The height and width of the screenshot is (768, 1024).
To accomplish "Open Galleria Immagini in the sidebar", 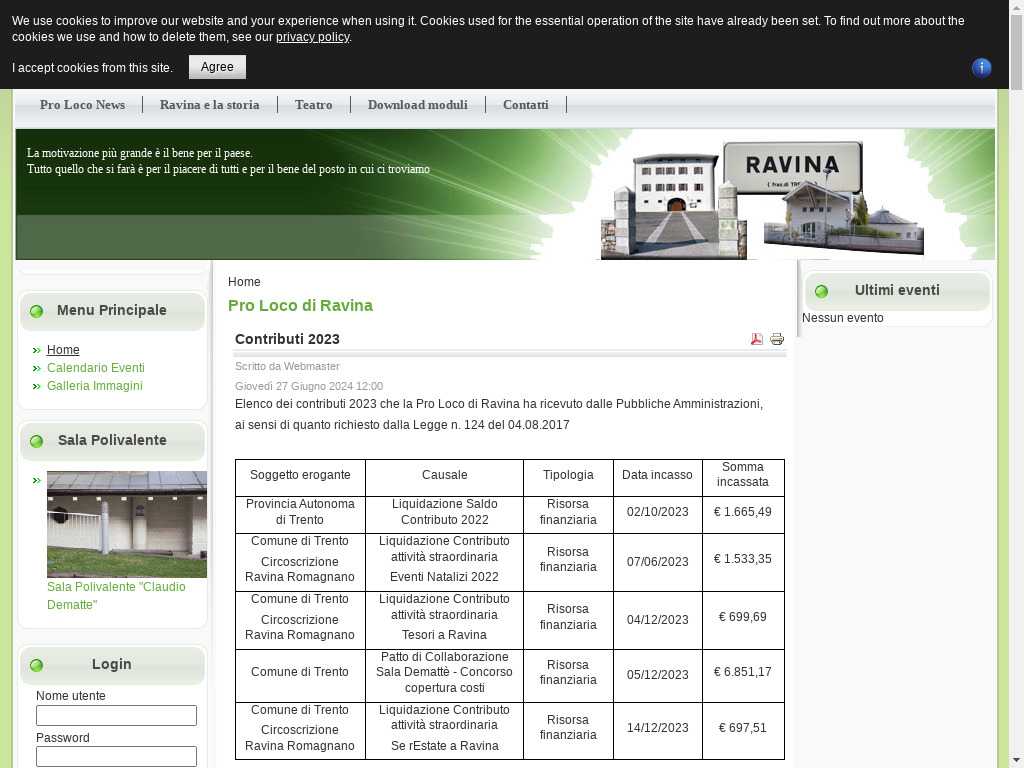I will (95, 386).
